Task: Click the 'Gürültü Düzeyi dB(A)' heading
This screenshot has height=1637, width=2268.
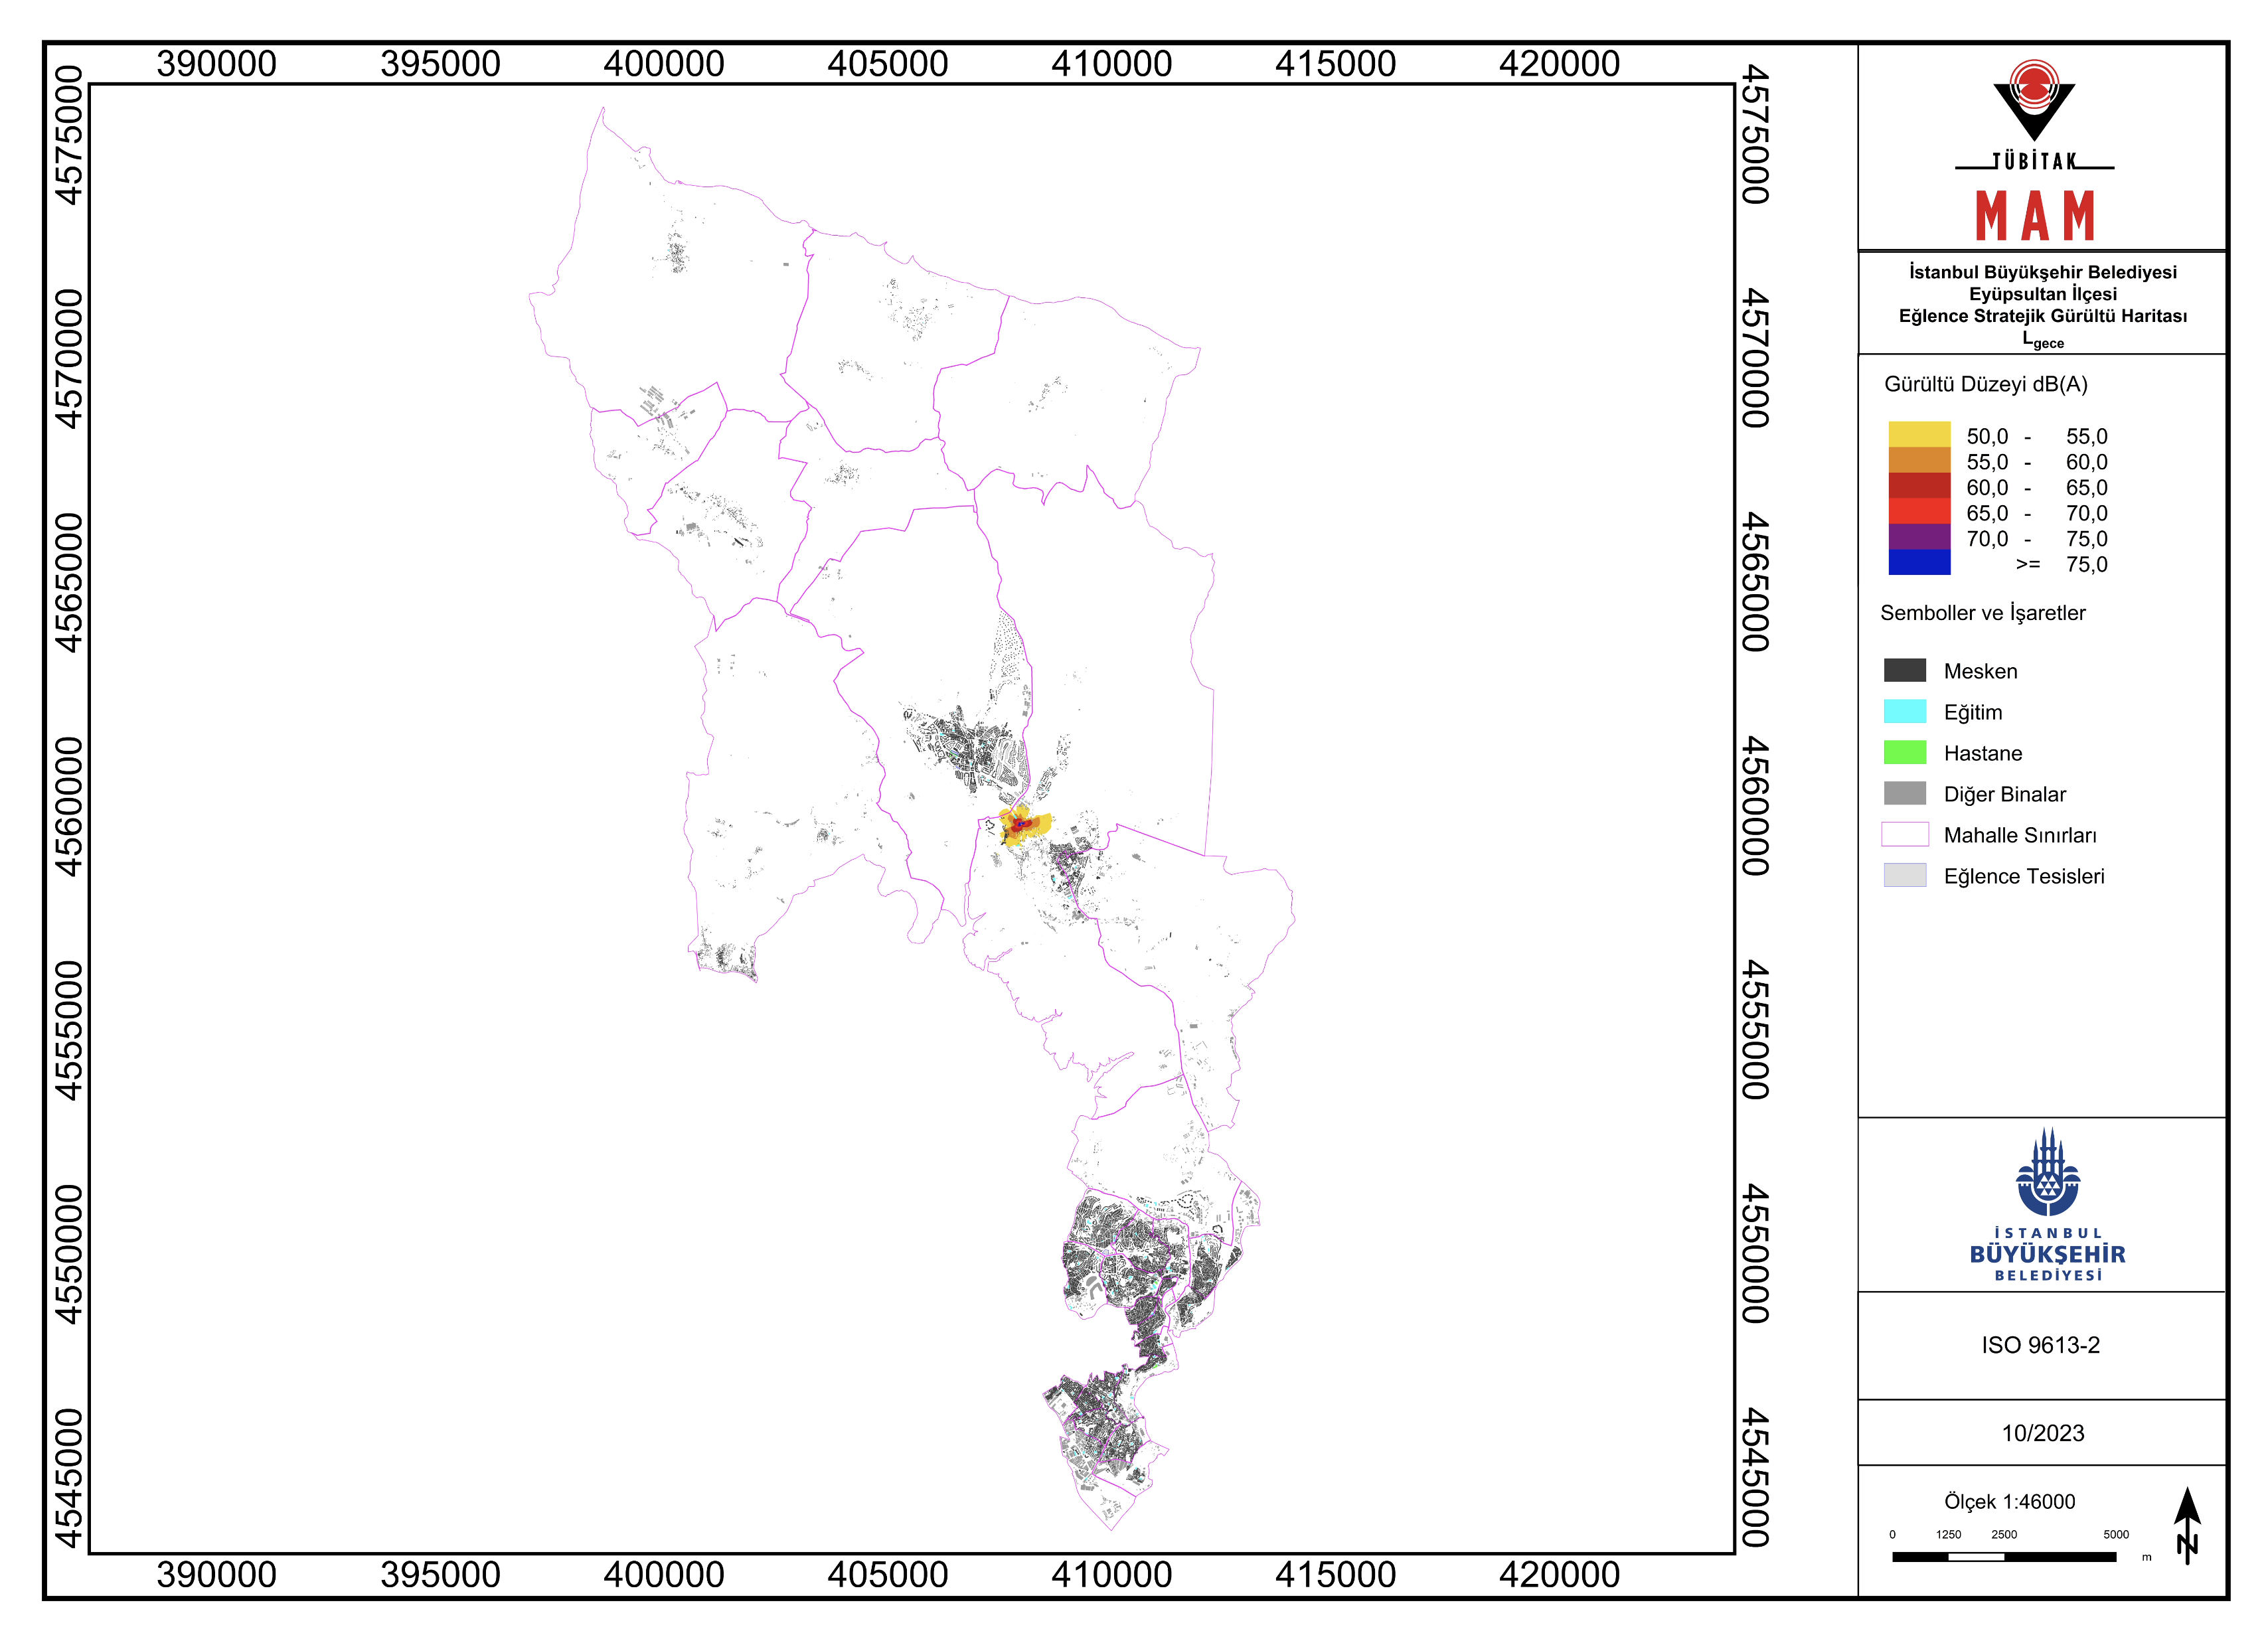Action: [x=1985, y=385]
